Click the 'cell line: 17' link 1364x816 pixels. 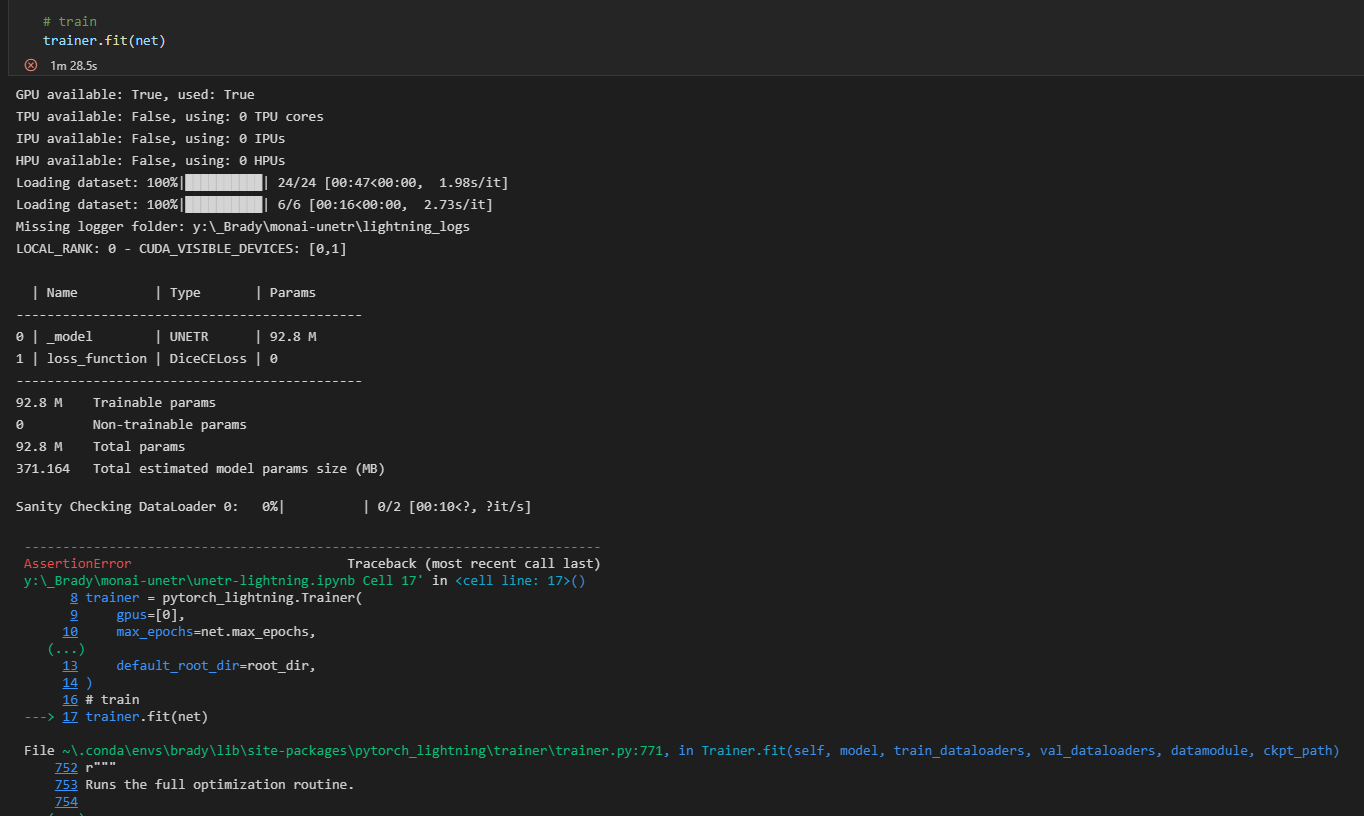[520, 581]
